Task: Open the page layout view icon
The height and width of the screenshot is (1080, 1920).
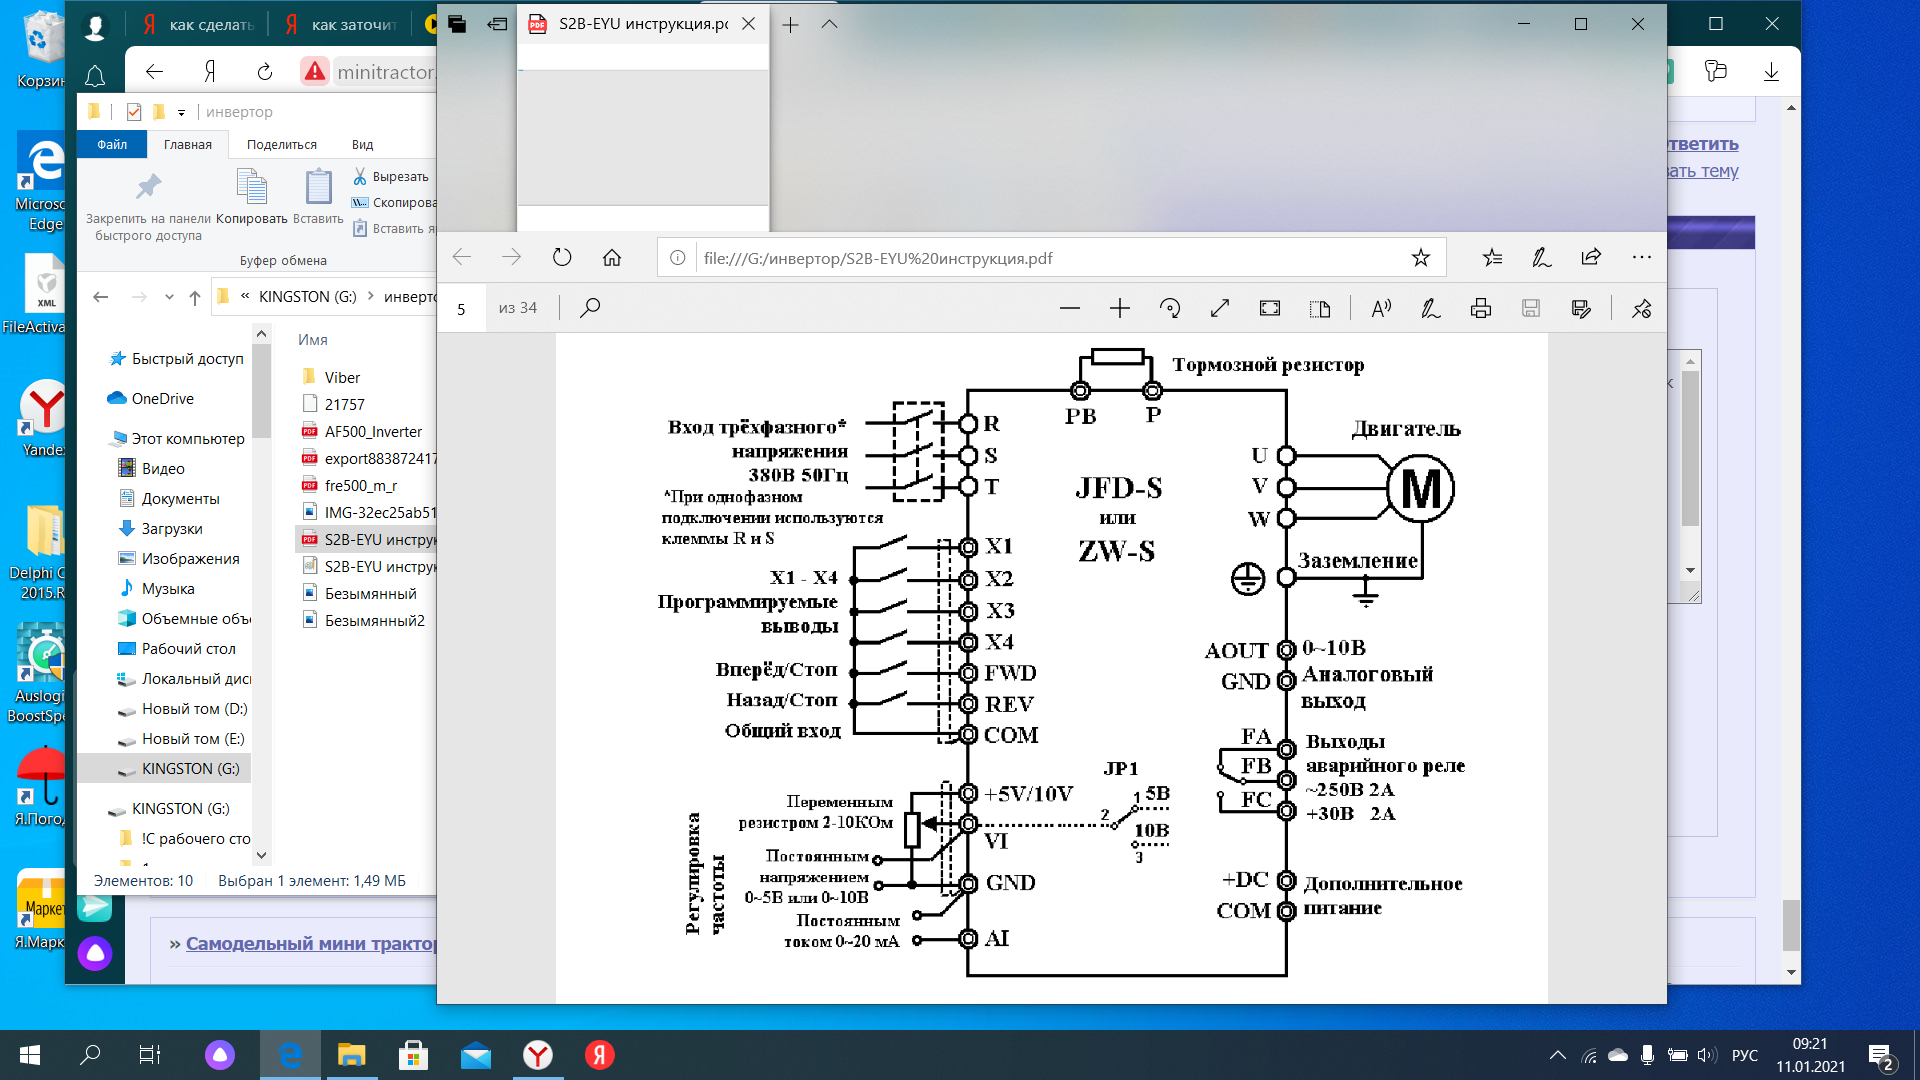Action: [x=1320, y=308]
